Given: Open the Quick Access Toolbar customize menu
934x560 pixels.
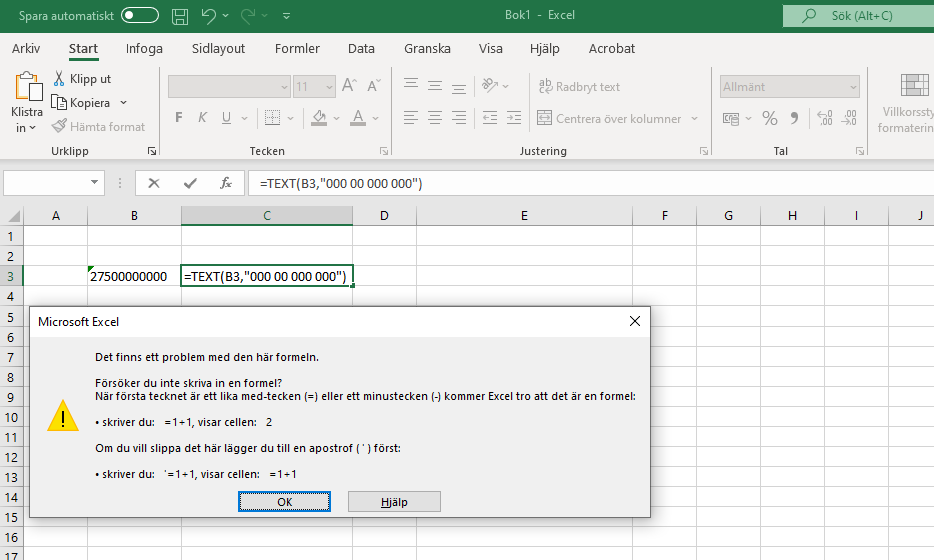Looking at the screenshot, I should [287, 16].
